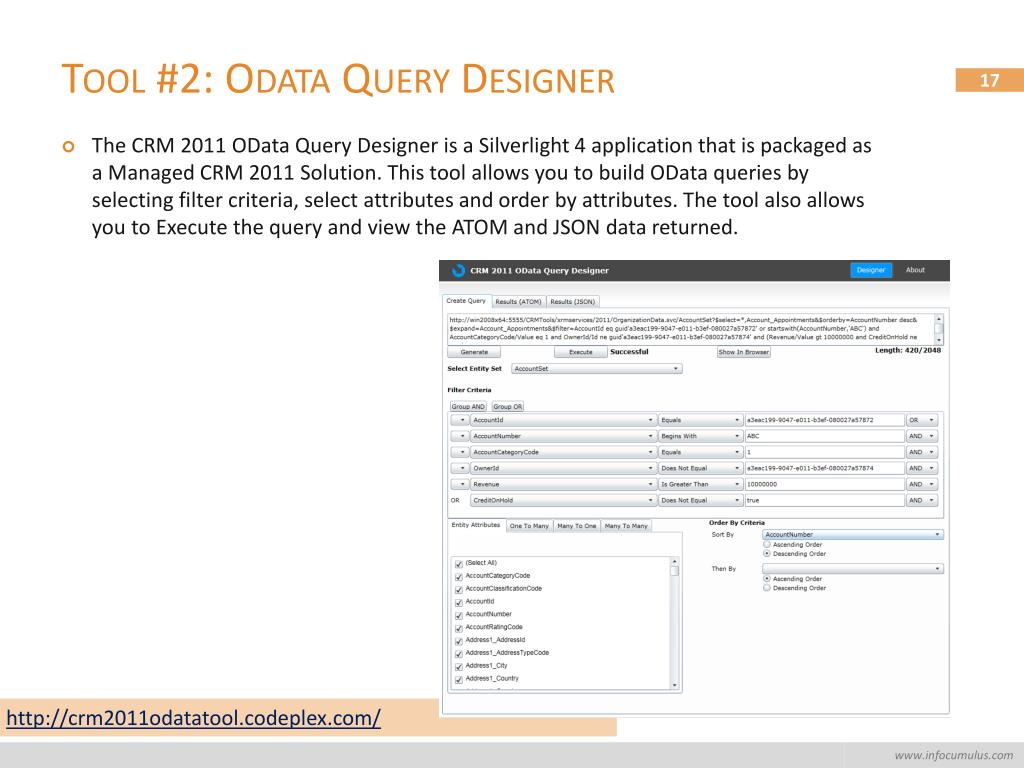Click the Group OR button

[507, 406]
